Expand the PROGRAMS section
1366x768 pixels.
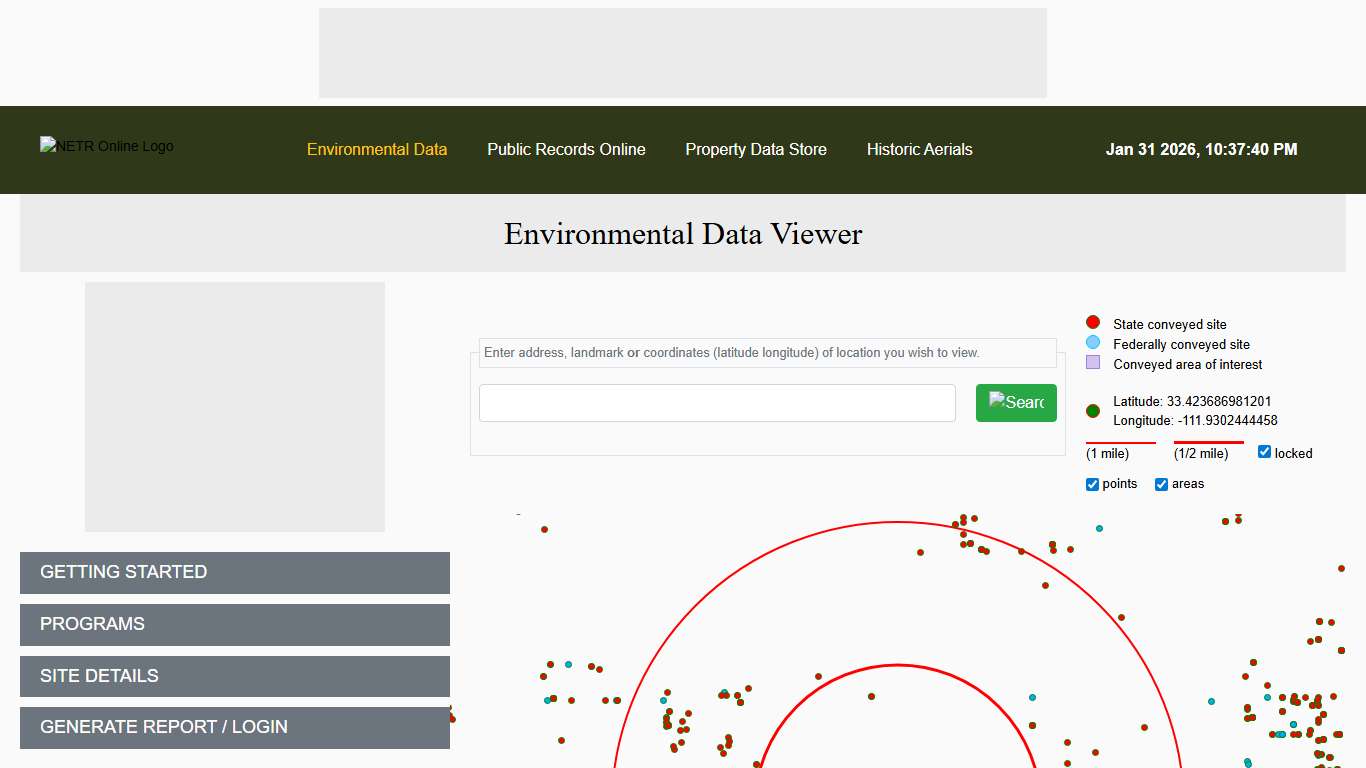(234, 624)
